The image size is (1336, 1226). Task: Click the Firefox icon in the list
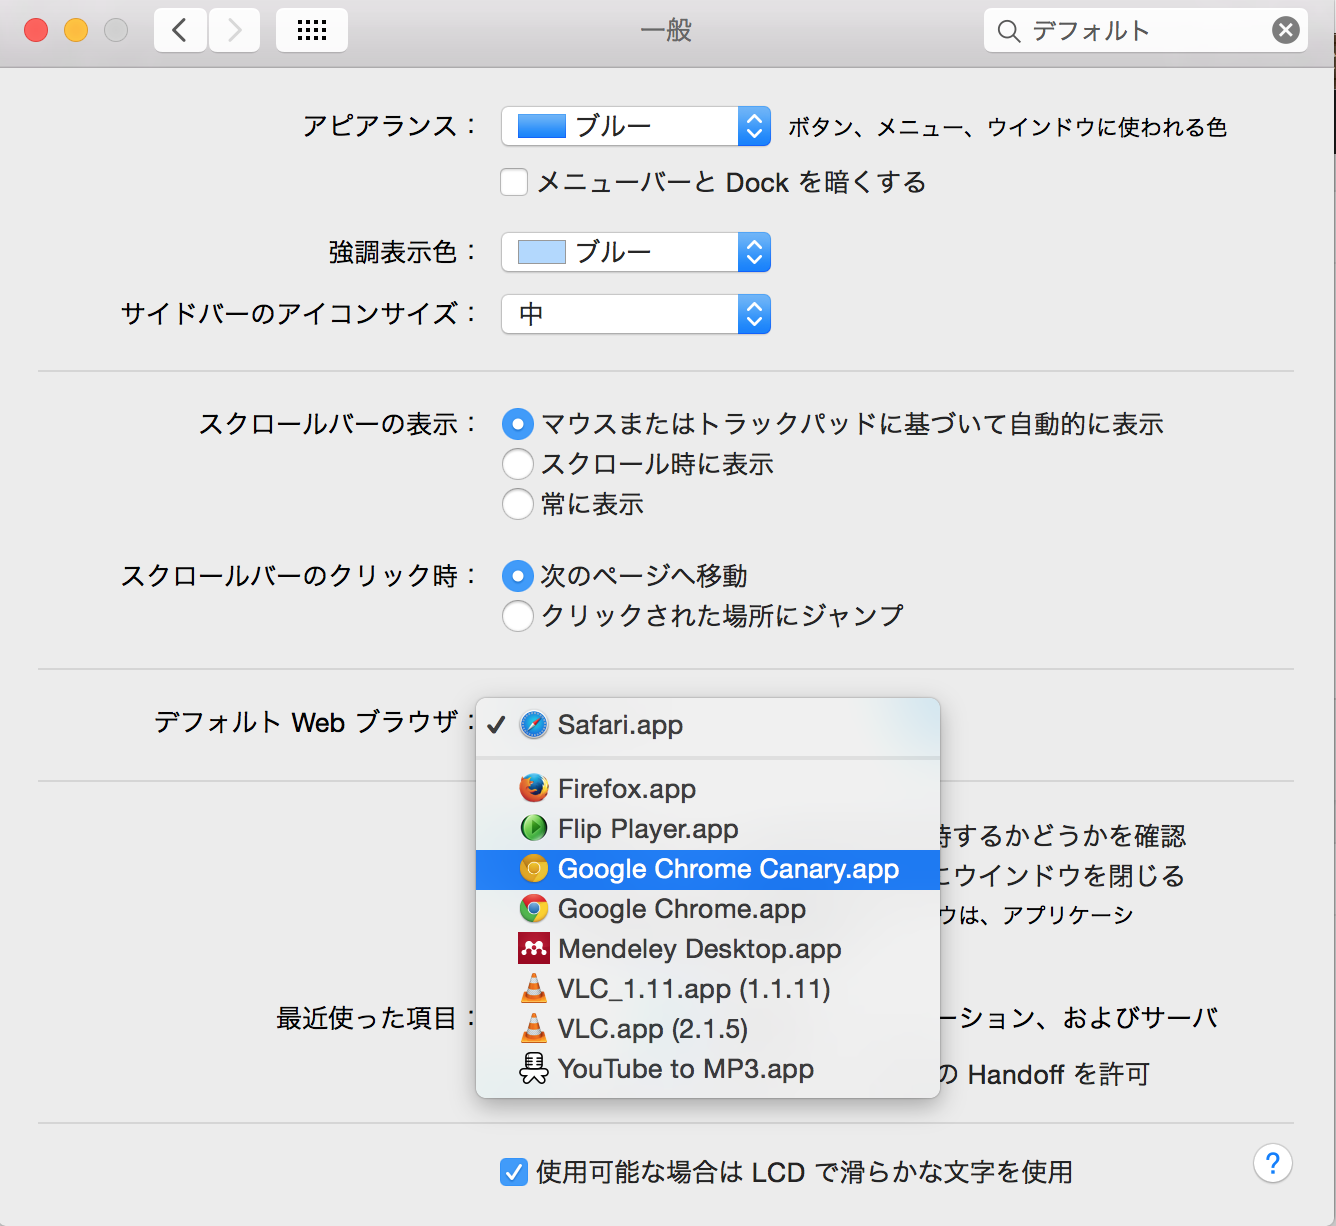[x=534, y=788]
